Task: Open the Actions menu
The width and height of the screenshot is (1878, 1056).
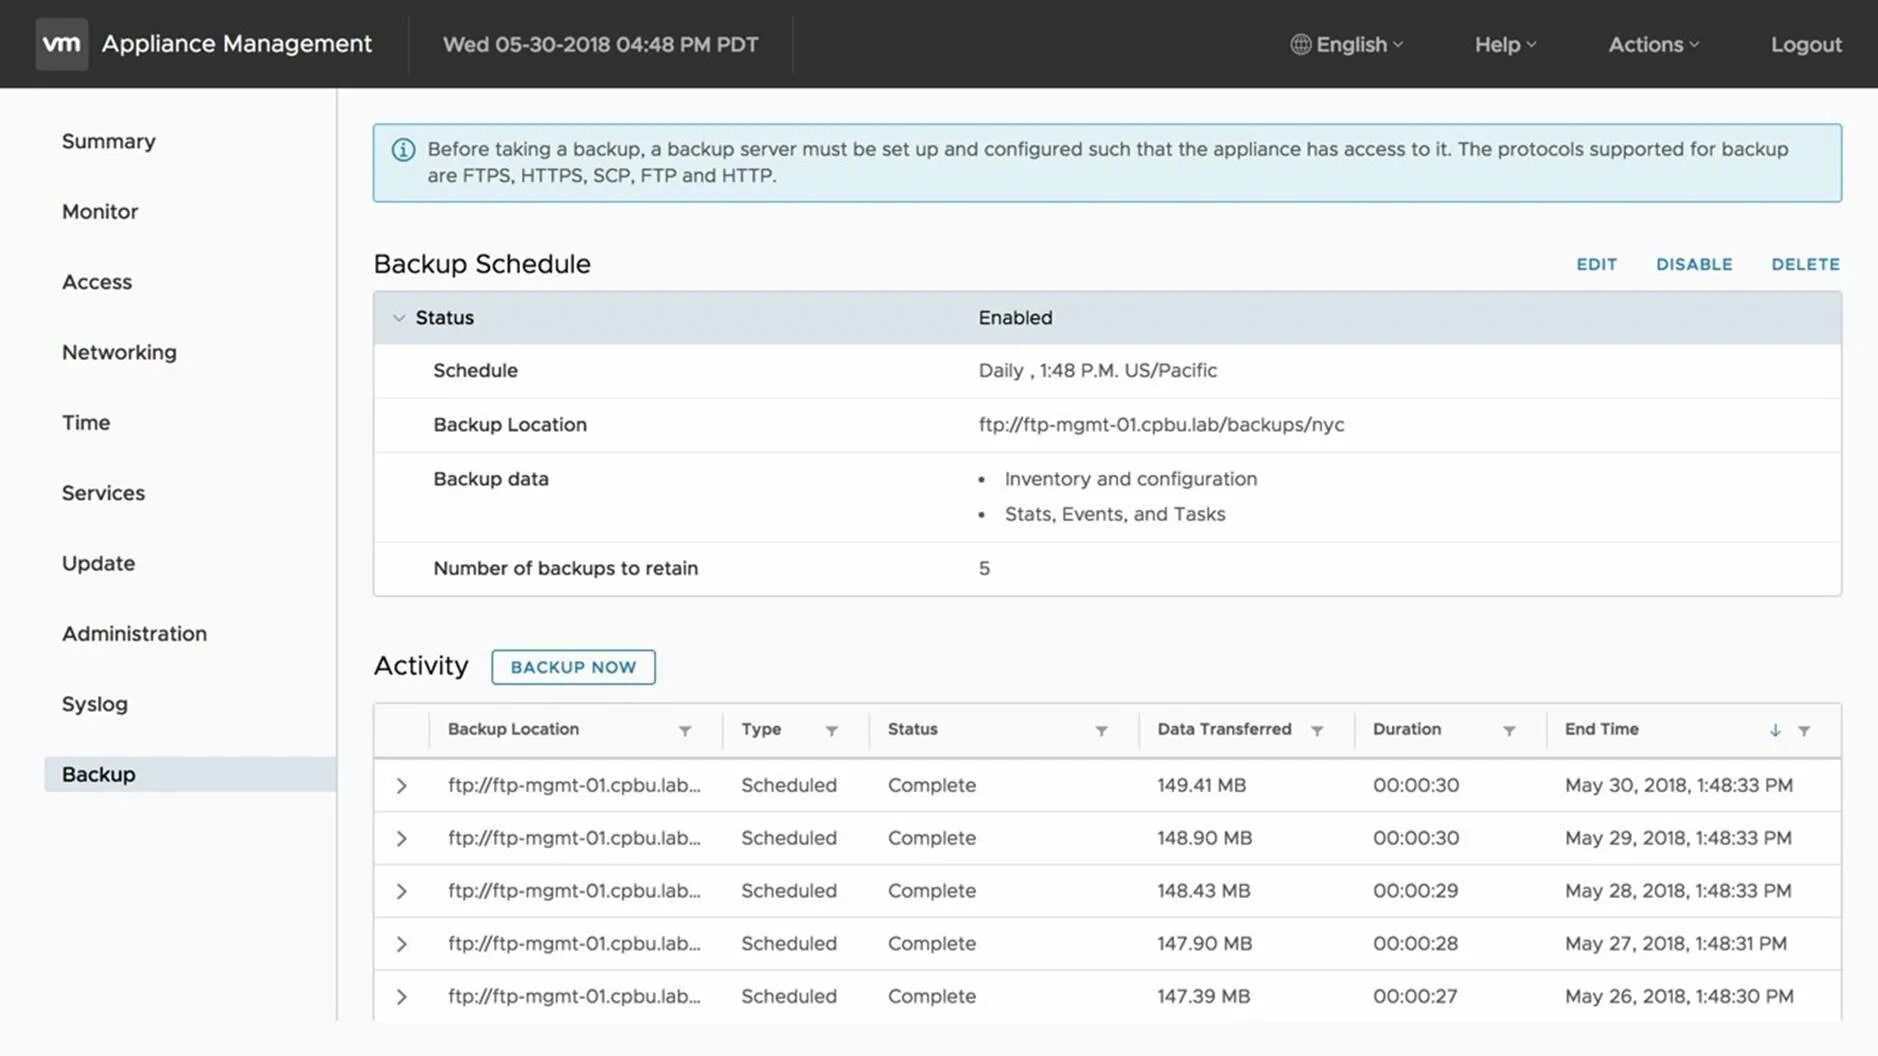Action: pyautogui.click(x=1653, y=44)
